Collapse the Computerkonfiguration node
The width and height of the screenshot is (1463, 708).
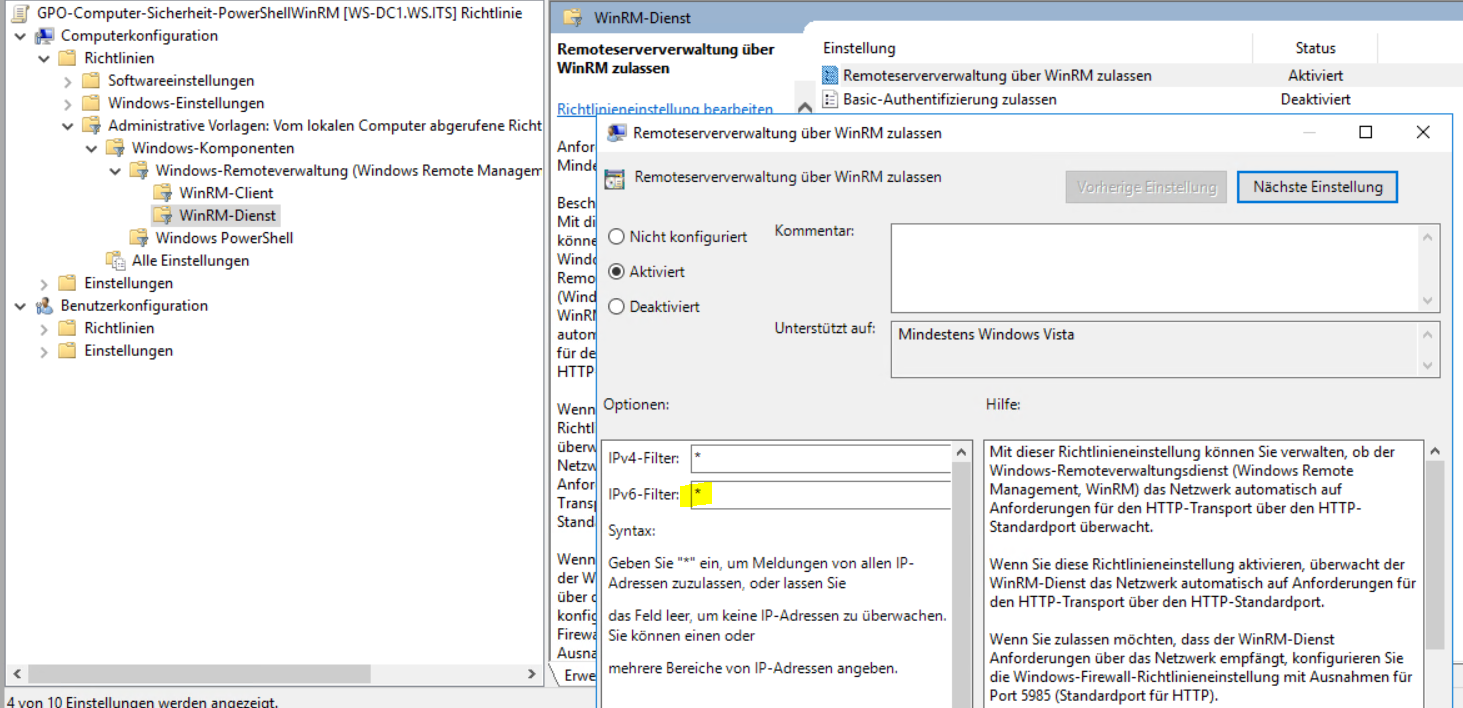(21, 36)
